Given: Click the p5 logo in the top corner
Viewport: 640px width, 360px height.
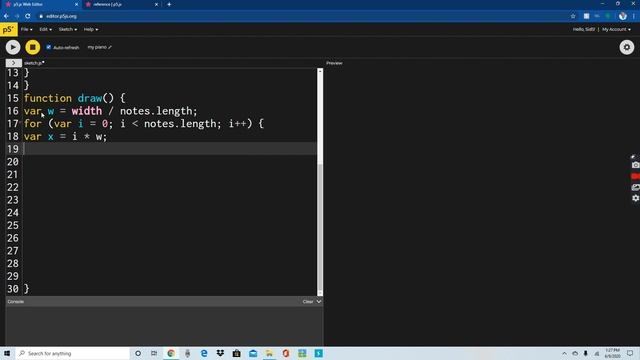Looking at the screenshot, I should coord(9,29).
